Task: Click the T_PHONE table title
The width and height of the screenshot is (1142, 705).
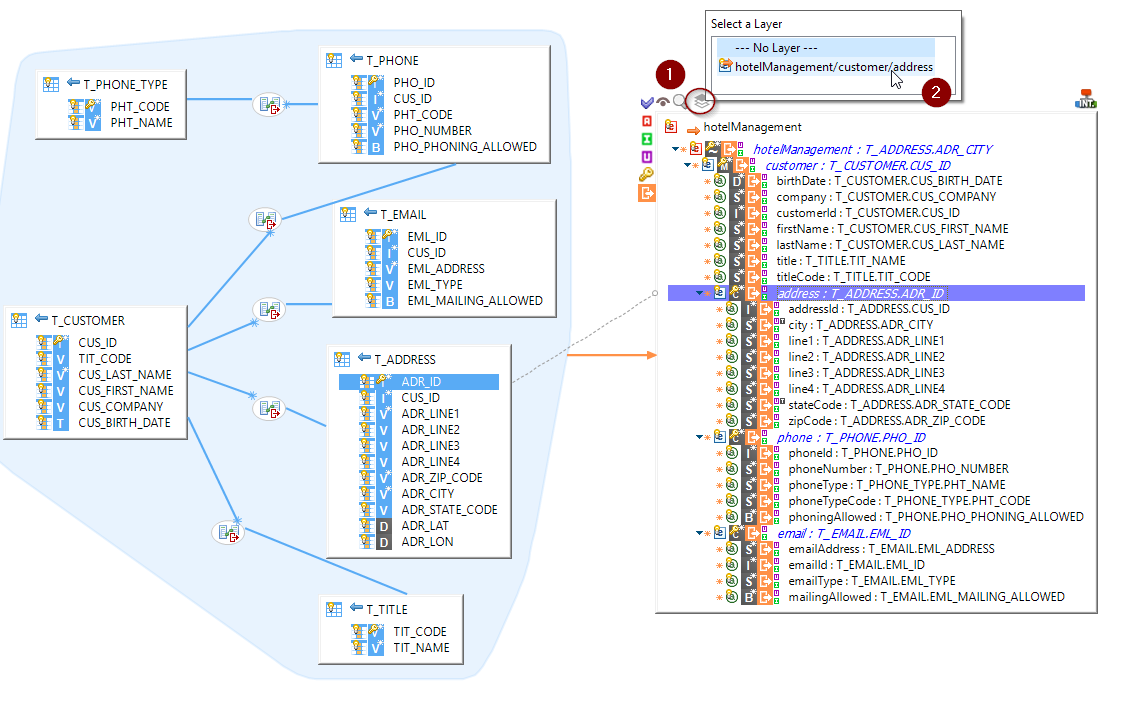Action: tap(392, 60)
